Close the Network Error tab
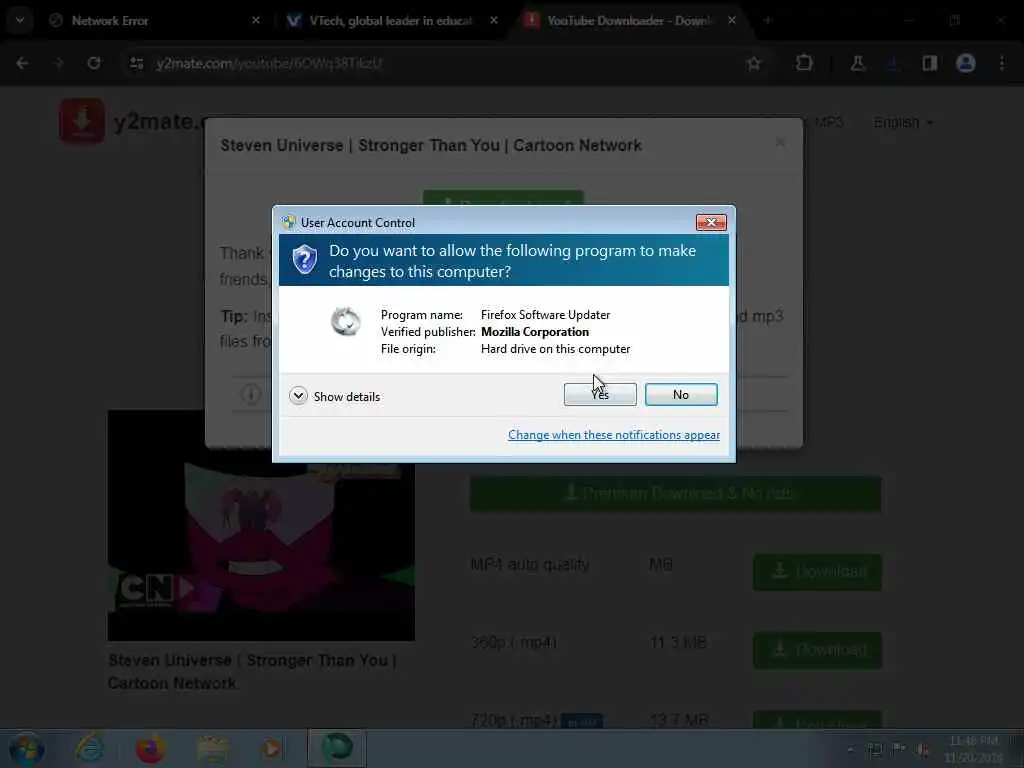The image size is (1024, 768). point(256,20)
